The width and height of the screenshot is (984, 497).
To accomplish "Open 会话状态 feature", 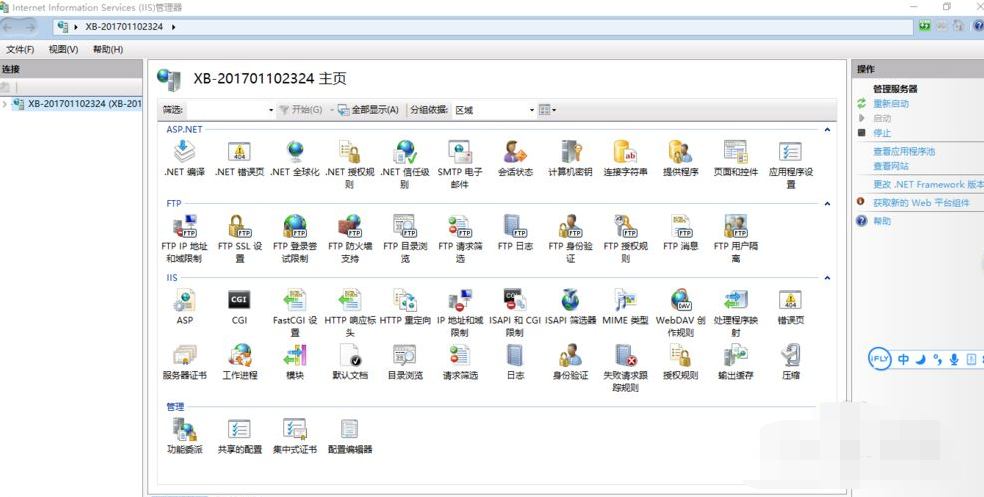I will [515, 158].
